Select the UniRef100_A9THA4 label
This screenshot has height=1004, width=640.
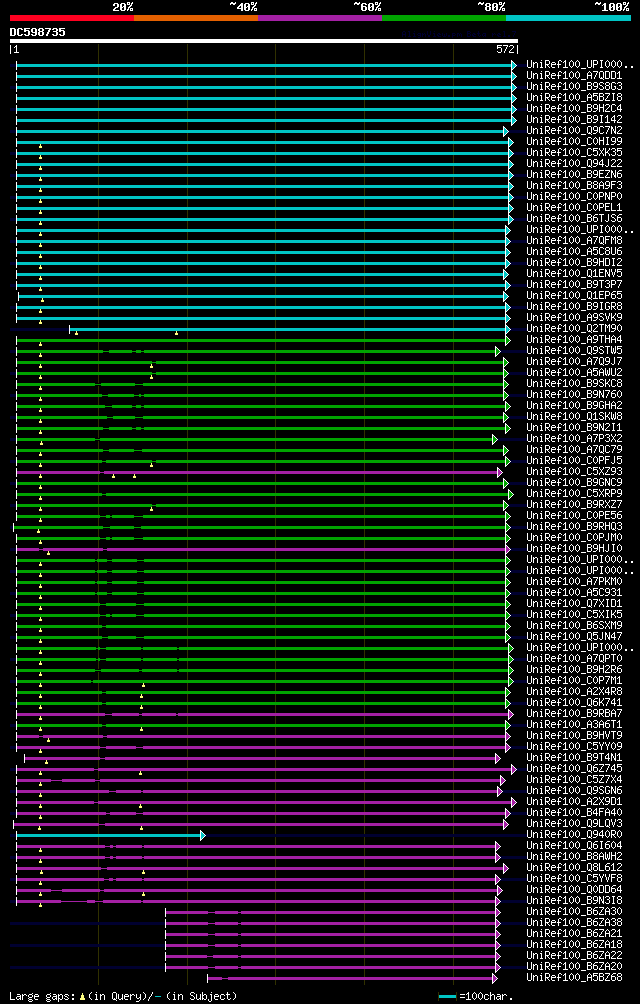click(x=574, y=339)
